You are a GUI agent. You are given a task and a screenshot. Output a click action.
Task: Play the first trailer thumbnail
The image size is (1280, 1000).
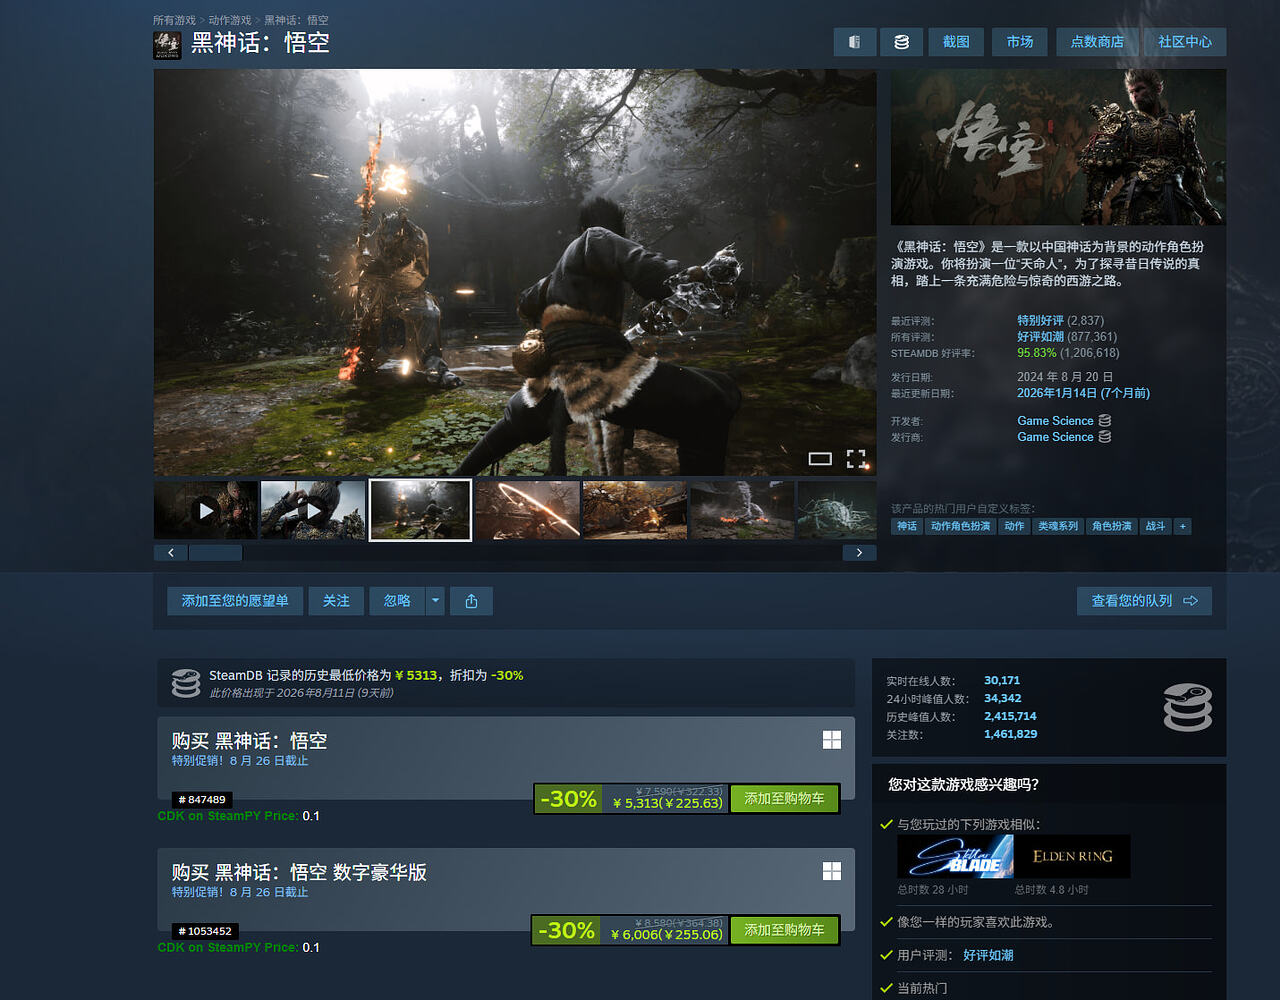[x=205, y=510]
